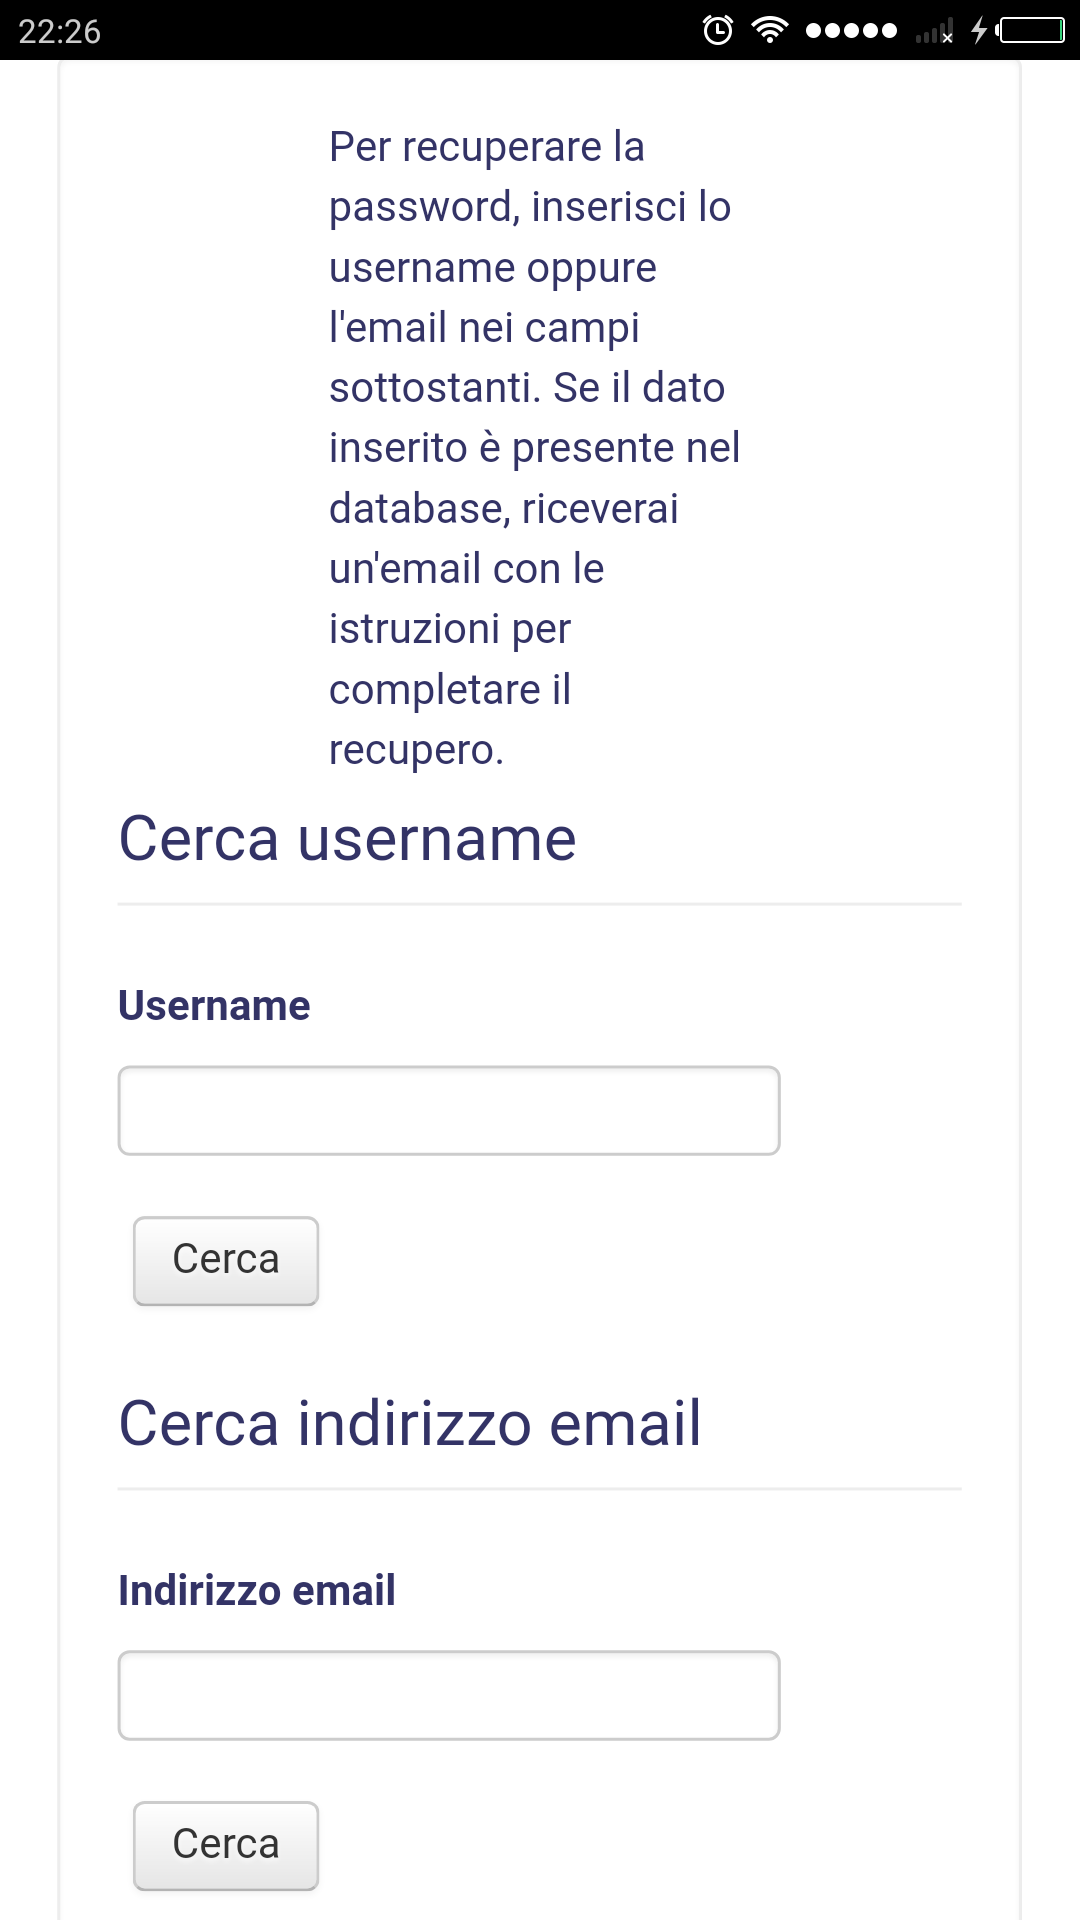
Task: Tap the no-service cellular signal icon
Action: pyautogui.click(x=934, y=32)
